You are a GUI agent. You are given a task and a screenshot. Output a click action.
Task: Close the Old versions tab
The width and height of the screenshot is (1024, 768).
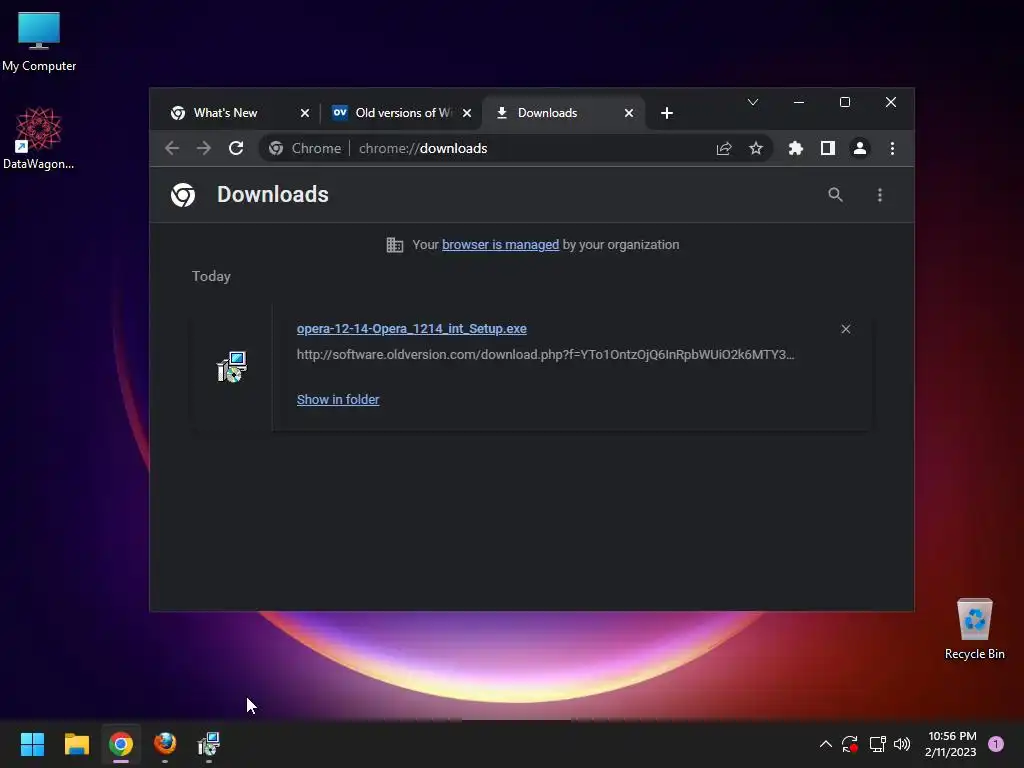(467, 113)
